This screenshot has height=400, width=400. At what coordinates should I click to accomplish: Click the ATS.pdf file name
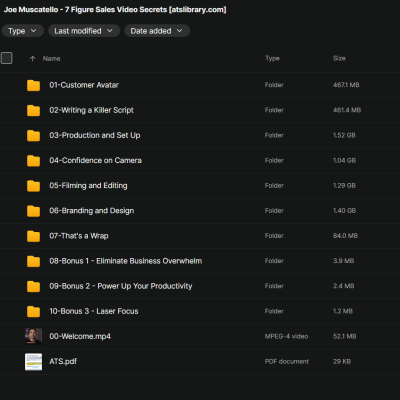click(x=63, y=361)
